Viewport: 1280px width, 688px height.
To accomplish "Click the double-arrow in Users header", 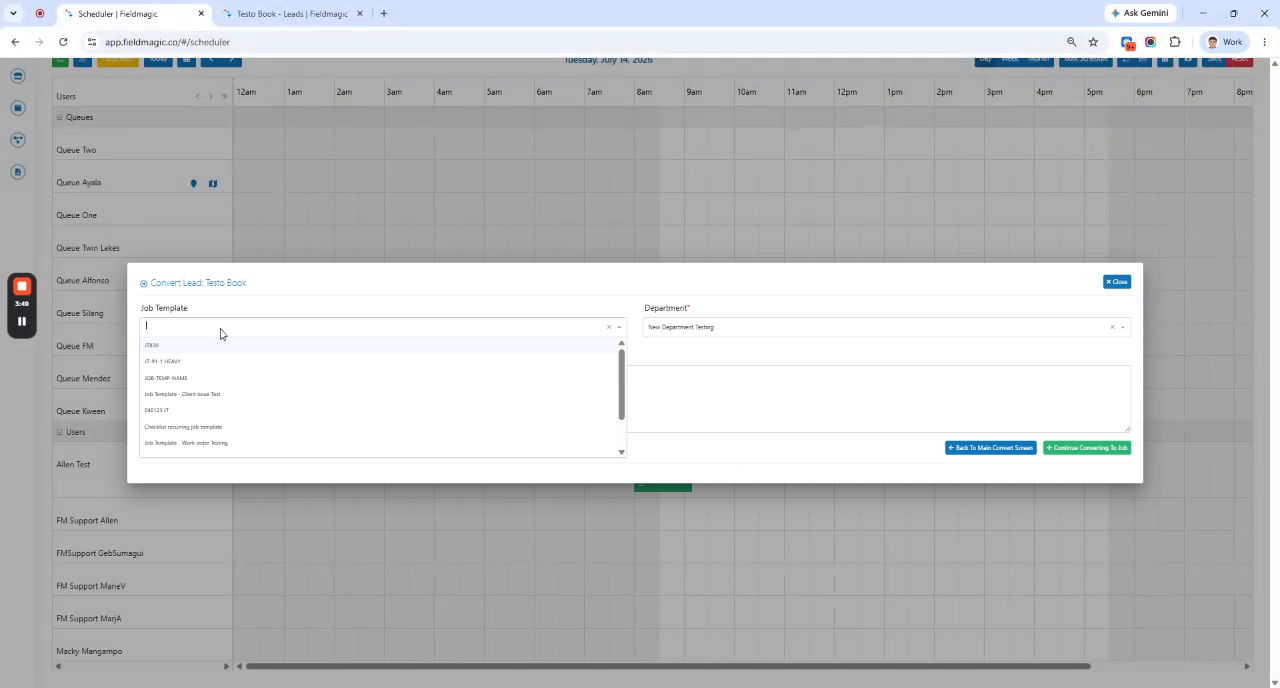I will coord(224,96).
